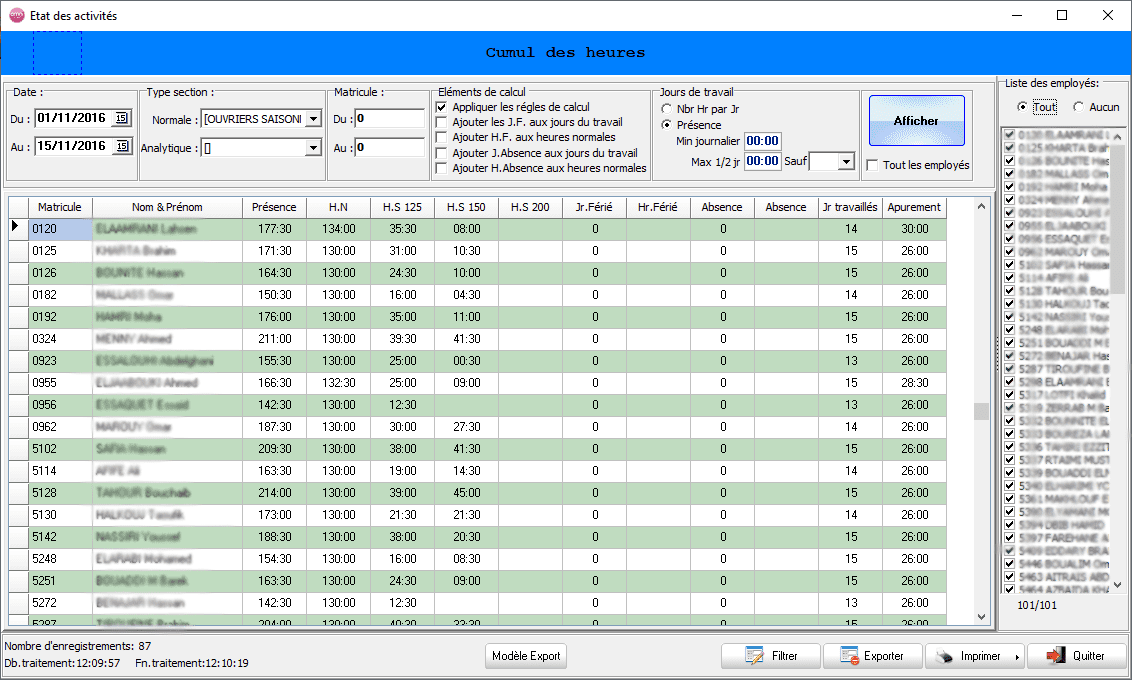
Task: Uncheck employee 0120 in the employee list
Action: (1010, 135)
